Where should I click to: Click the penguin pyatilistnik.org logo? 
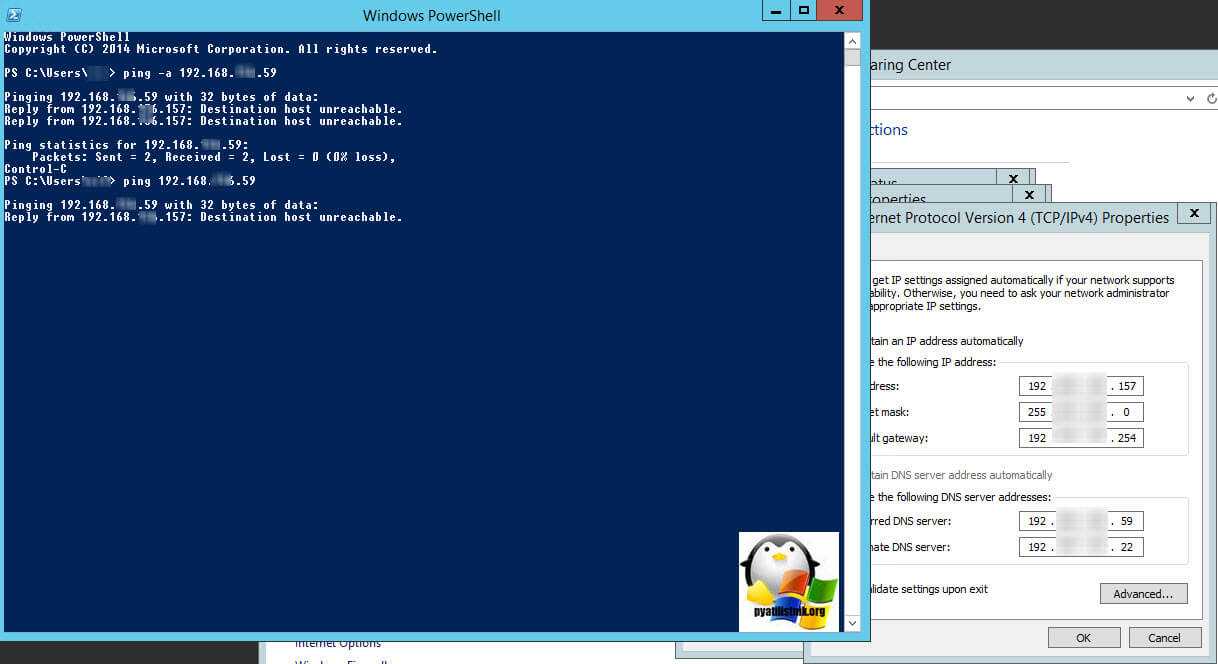[x=788, y=581]
